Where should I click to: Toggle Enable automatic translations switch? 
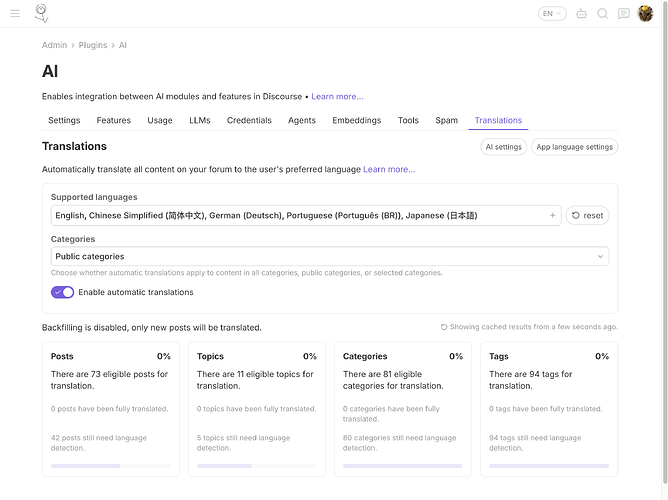point(63,292)
